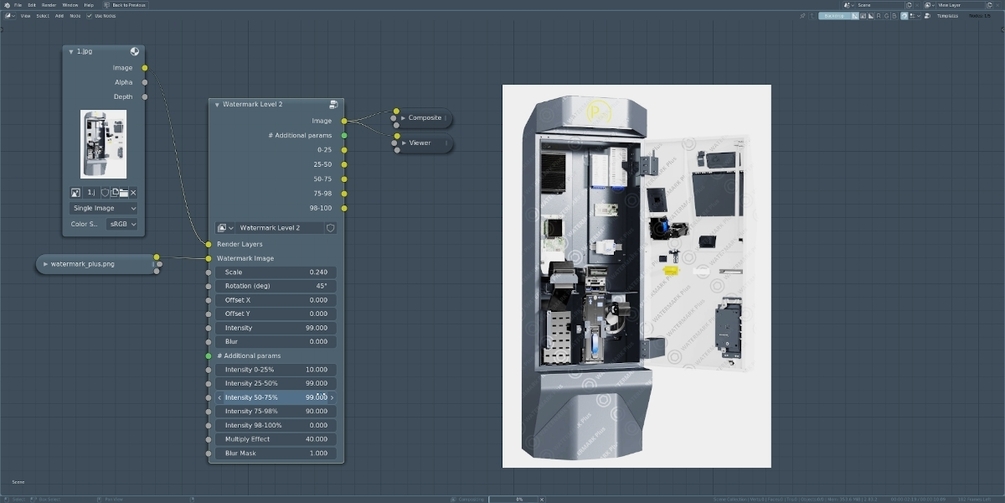This screenshot has width=1005, height=503.
Task: Click the Rotation (deg) field
Action: coord(276,286)
